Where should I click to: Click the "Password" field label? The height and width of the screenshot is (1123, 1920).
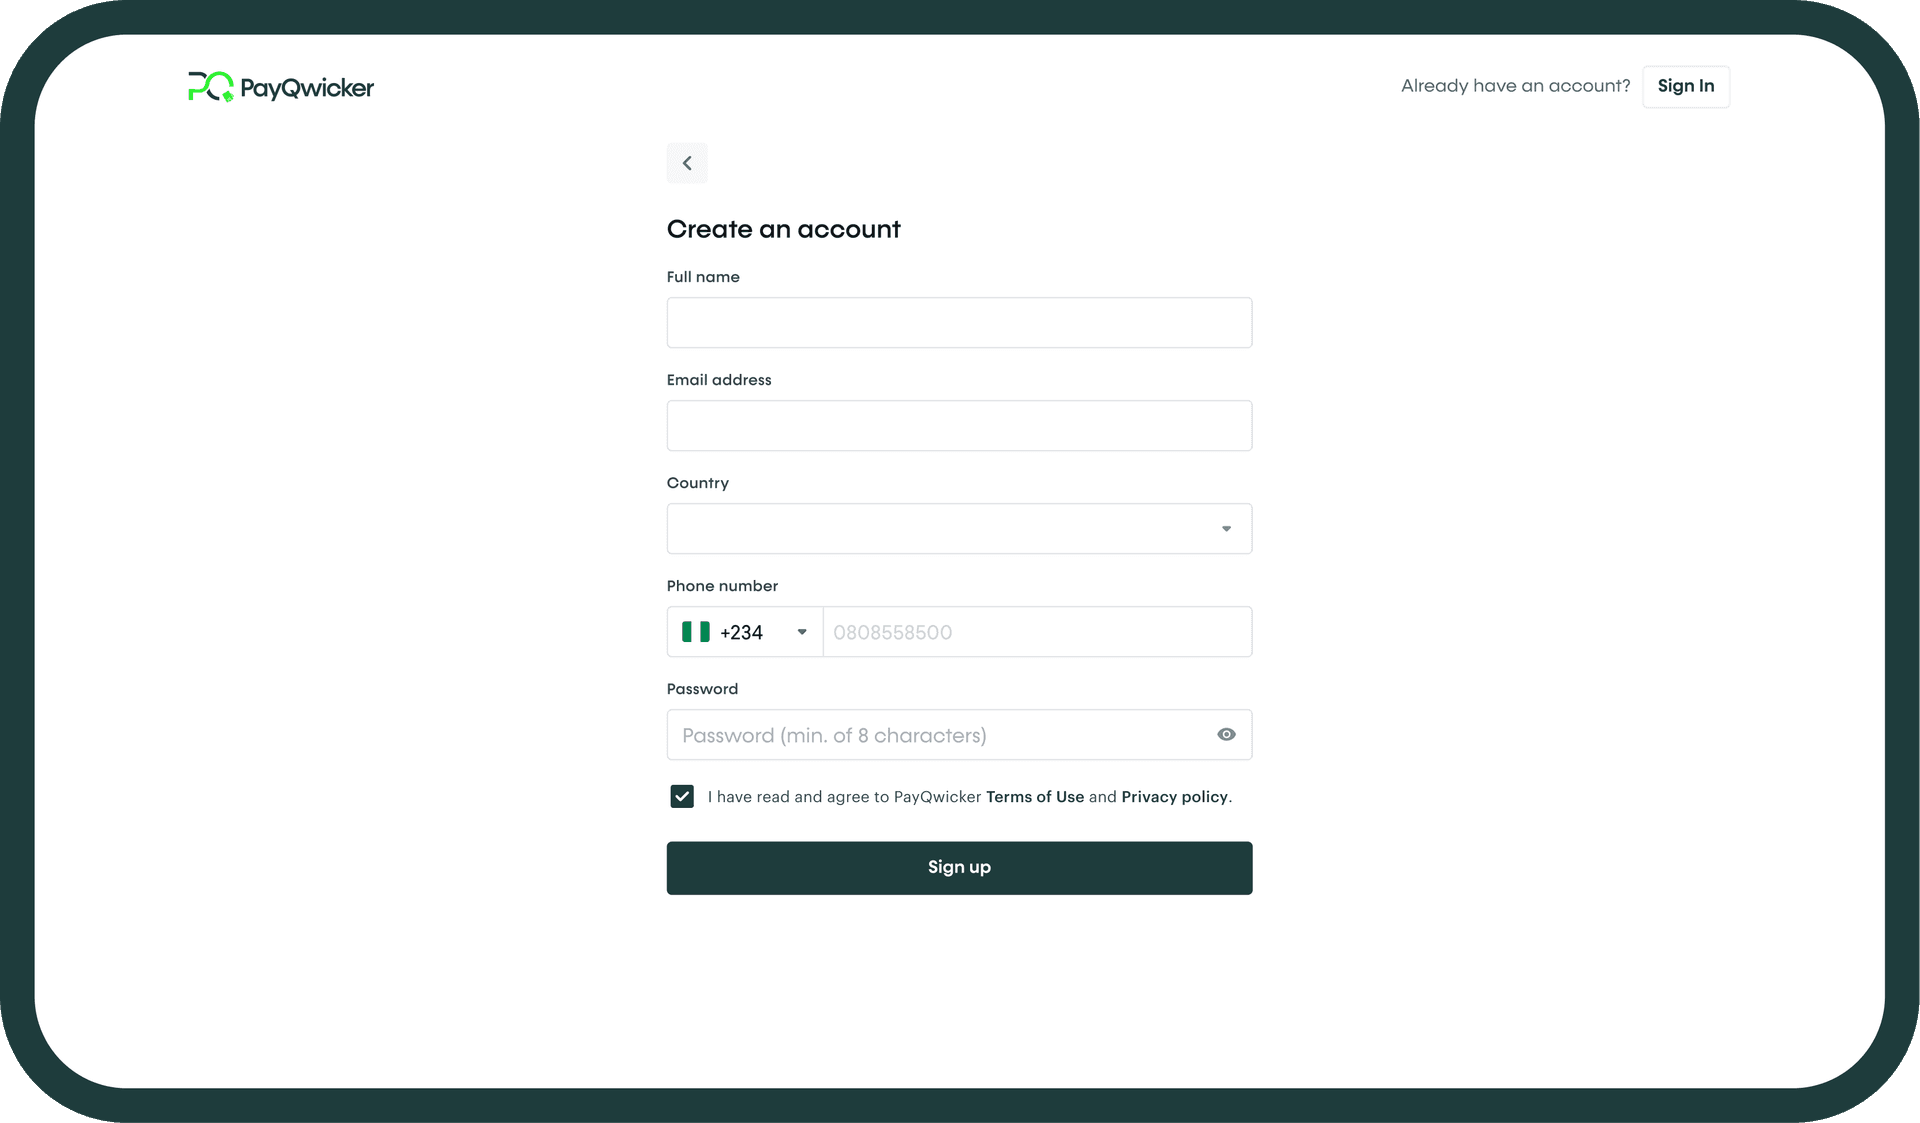pos(702,689)
